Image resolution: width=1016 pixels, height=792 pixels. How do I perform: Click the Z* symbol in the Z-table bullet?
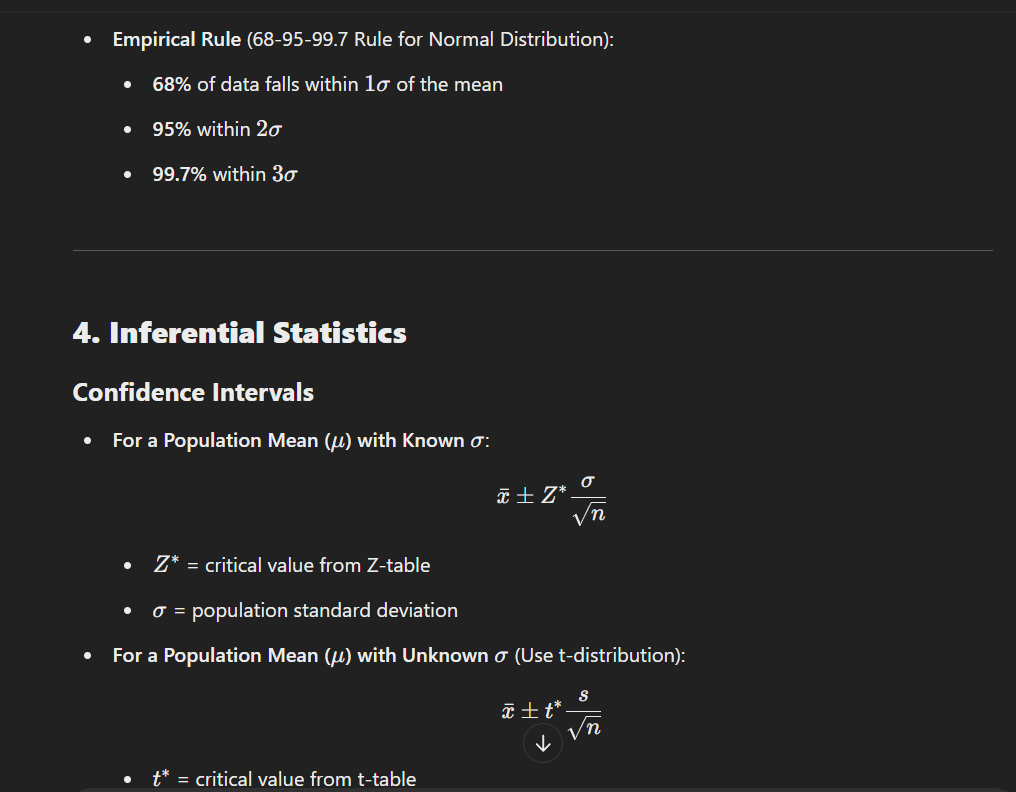[166, 564]
